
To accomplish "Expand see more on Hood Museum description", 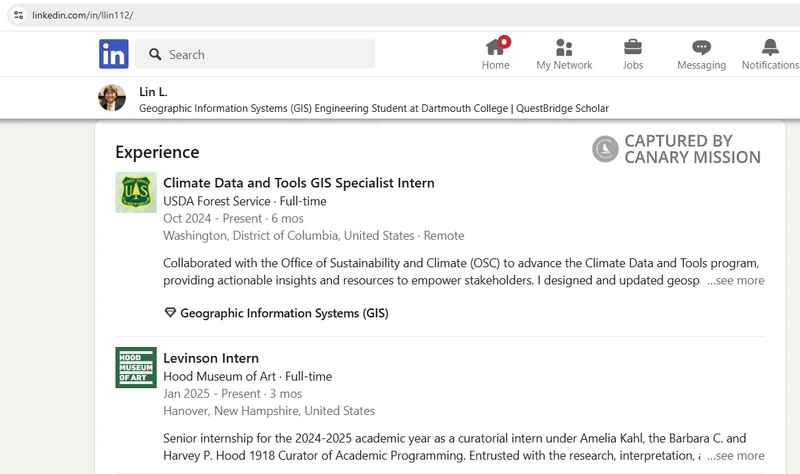I will pos(736,456).
